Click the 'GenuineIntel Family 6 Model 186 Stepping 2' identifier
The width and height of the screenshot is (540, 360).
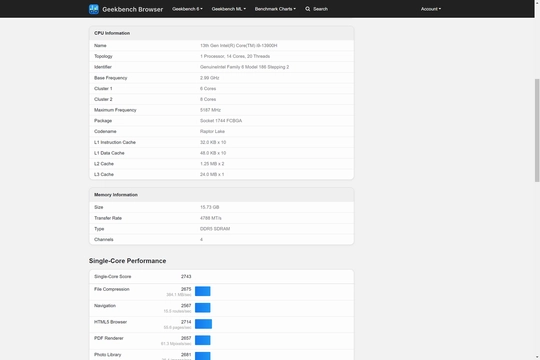pyautogui.click(x=244, y=67)
